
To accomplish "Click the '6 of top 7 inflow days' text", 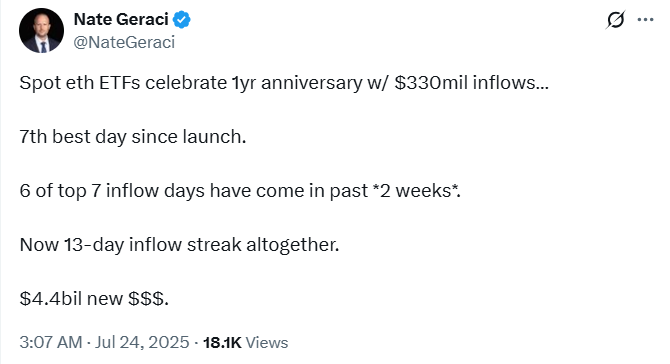I will pyautogui.click(x=112, y=191).
